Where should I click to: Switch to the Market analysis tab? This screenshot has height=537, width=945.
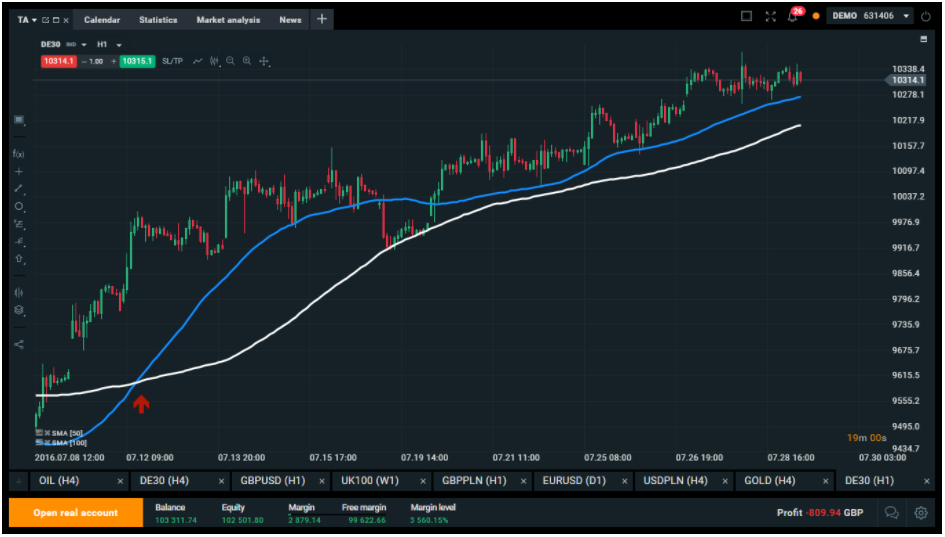(x=228, y=20)
